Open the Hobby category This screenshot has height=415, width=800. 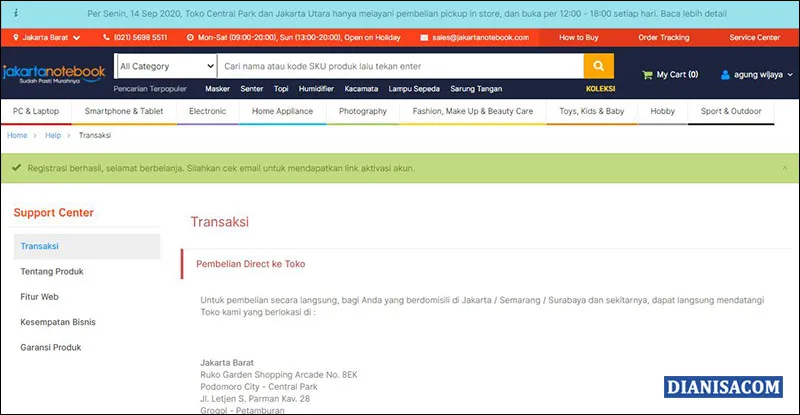point(662,111)
